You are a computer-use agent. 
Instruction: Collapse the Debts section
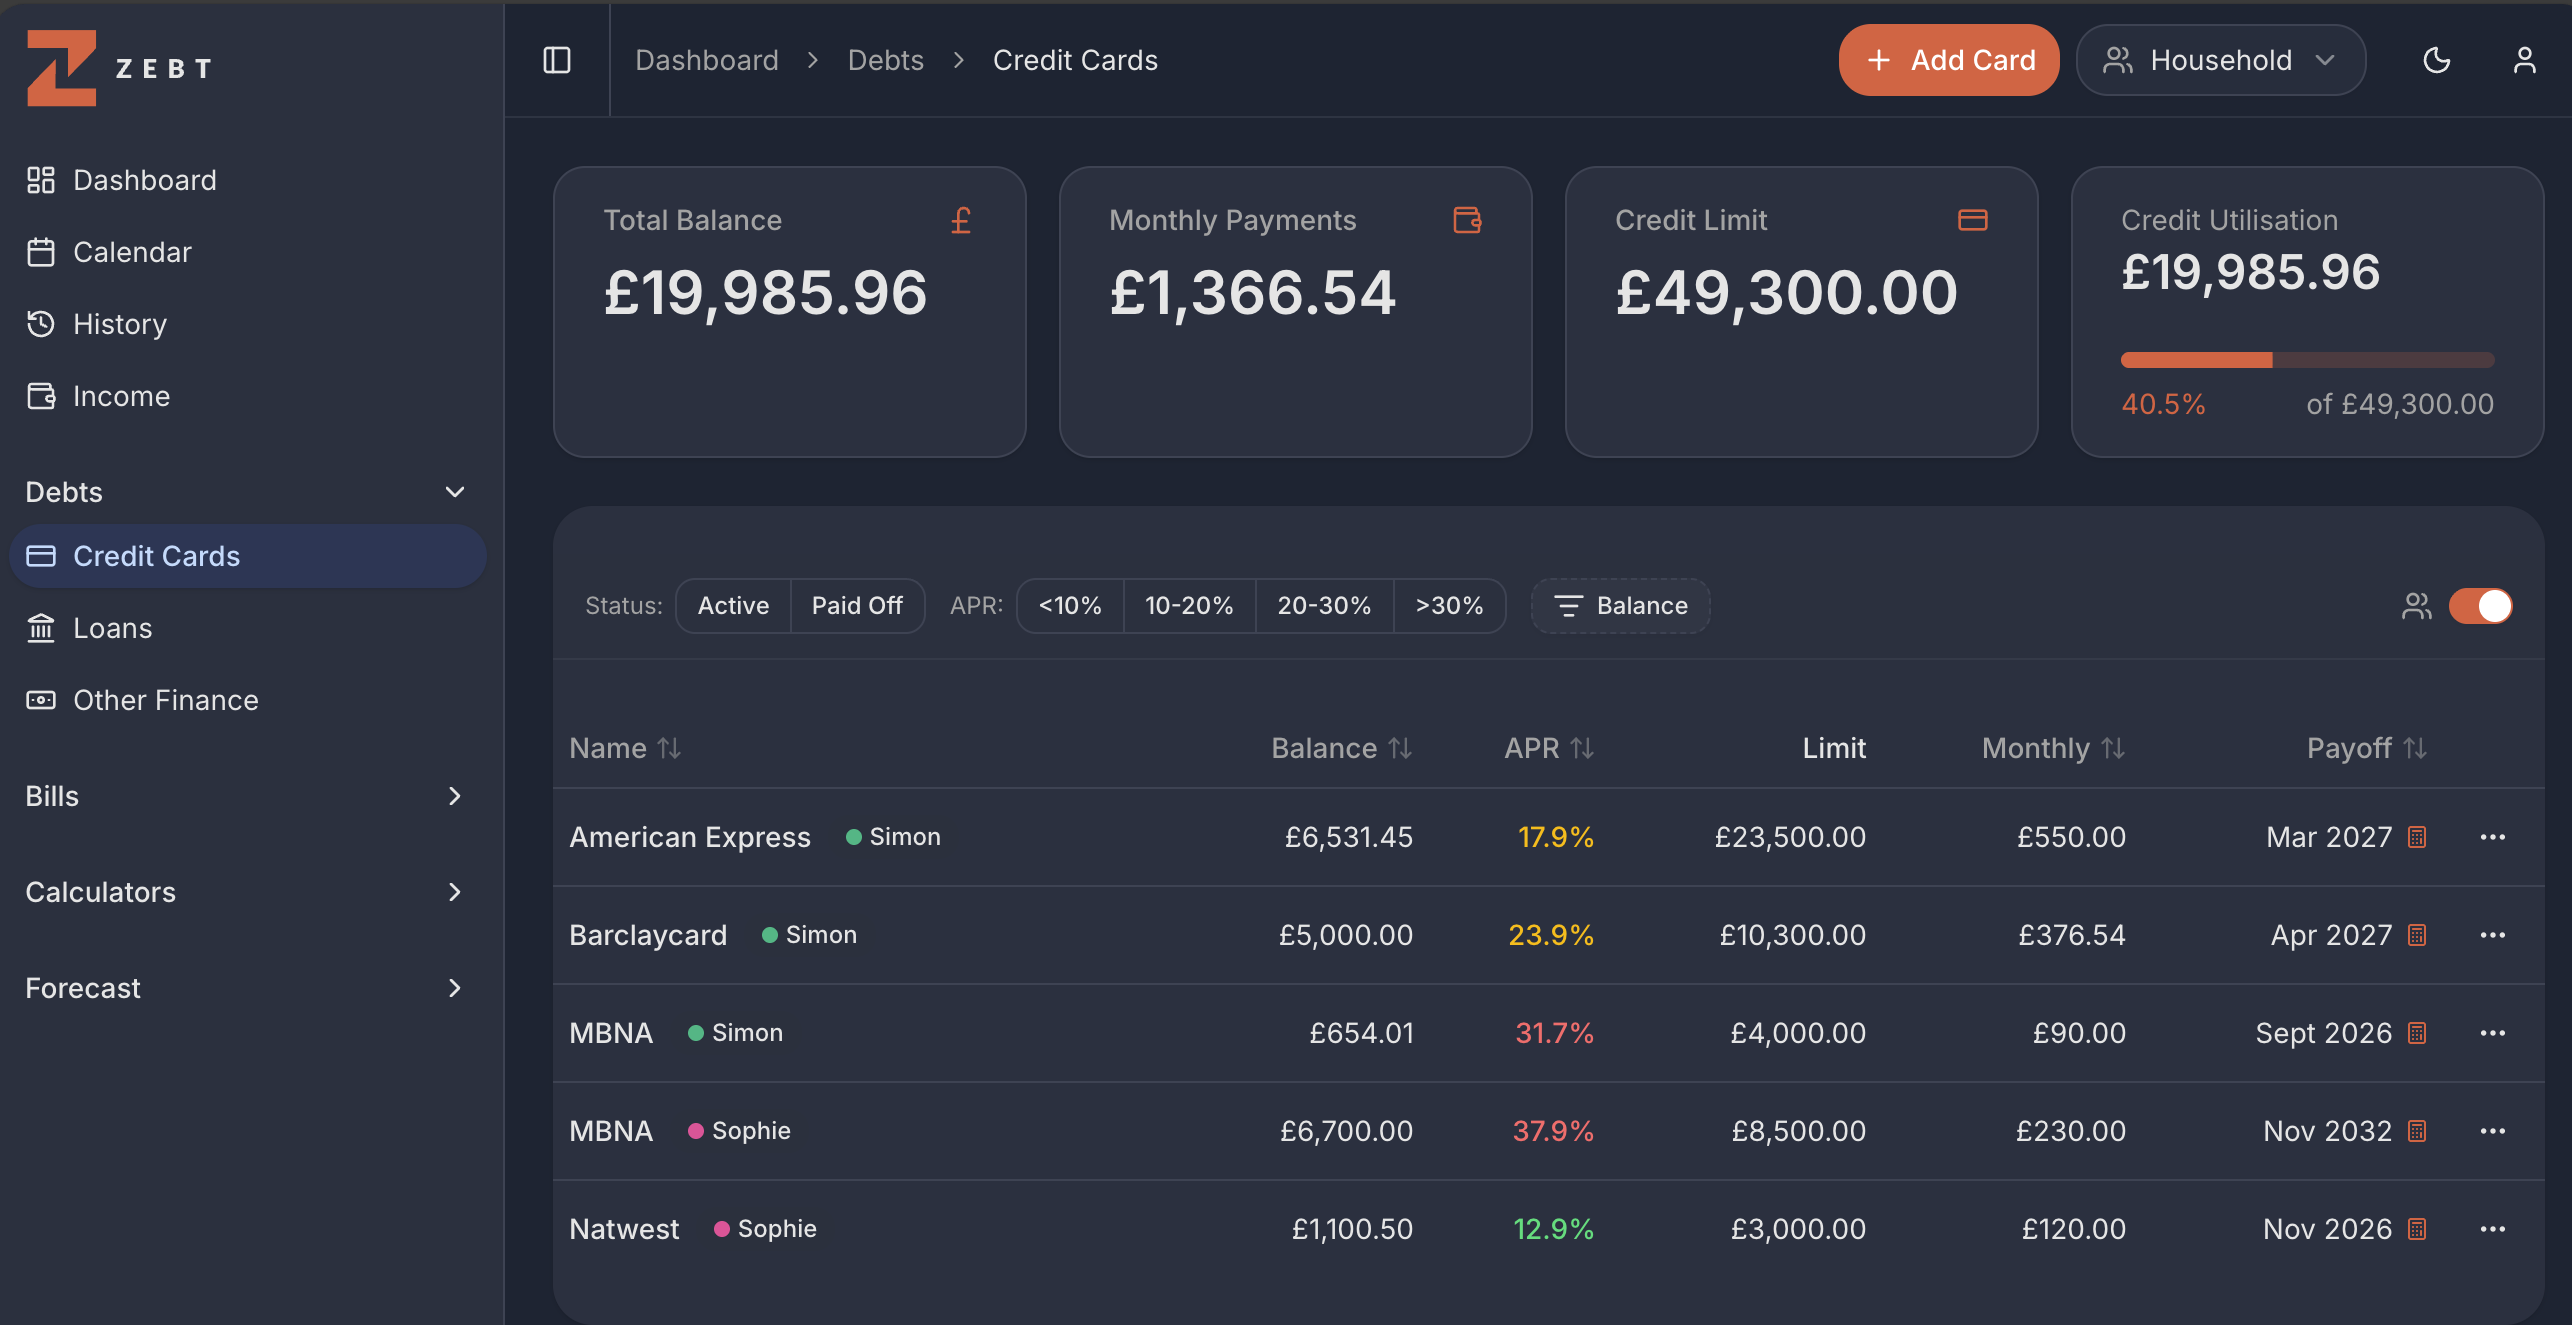[453, 491]
